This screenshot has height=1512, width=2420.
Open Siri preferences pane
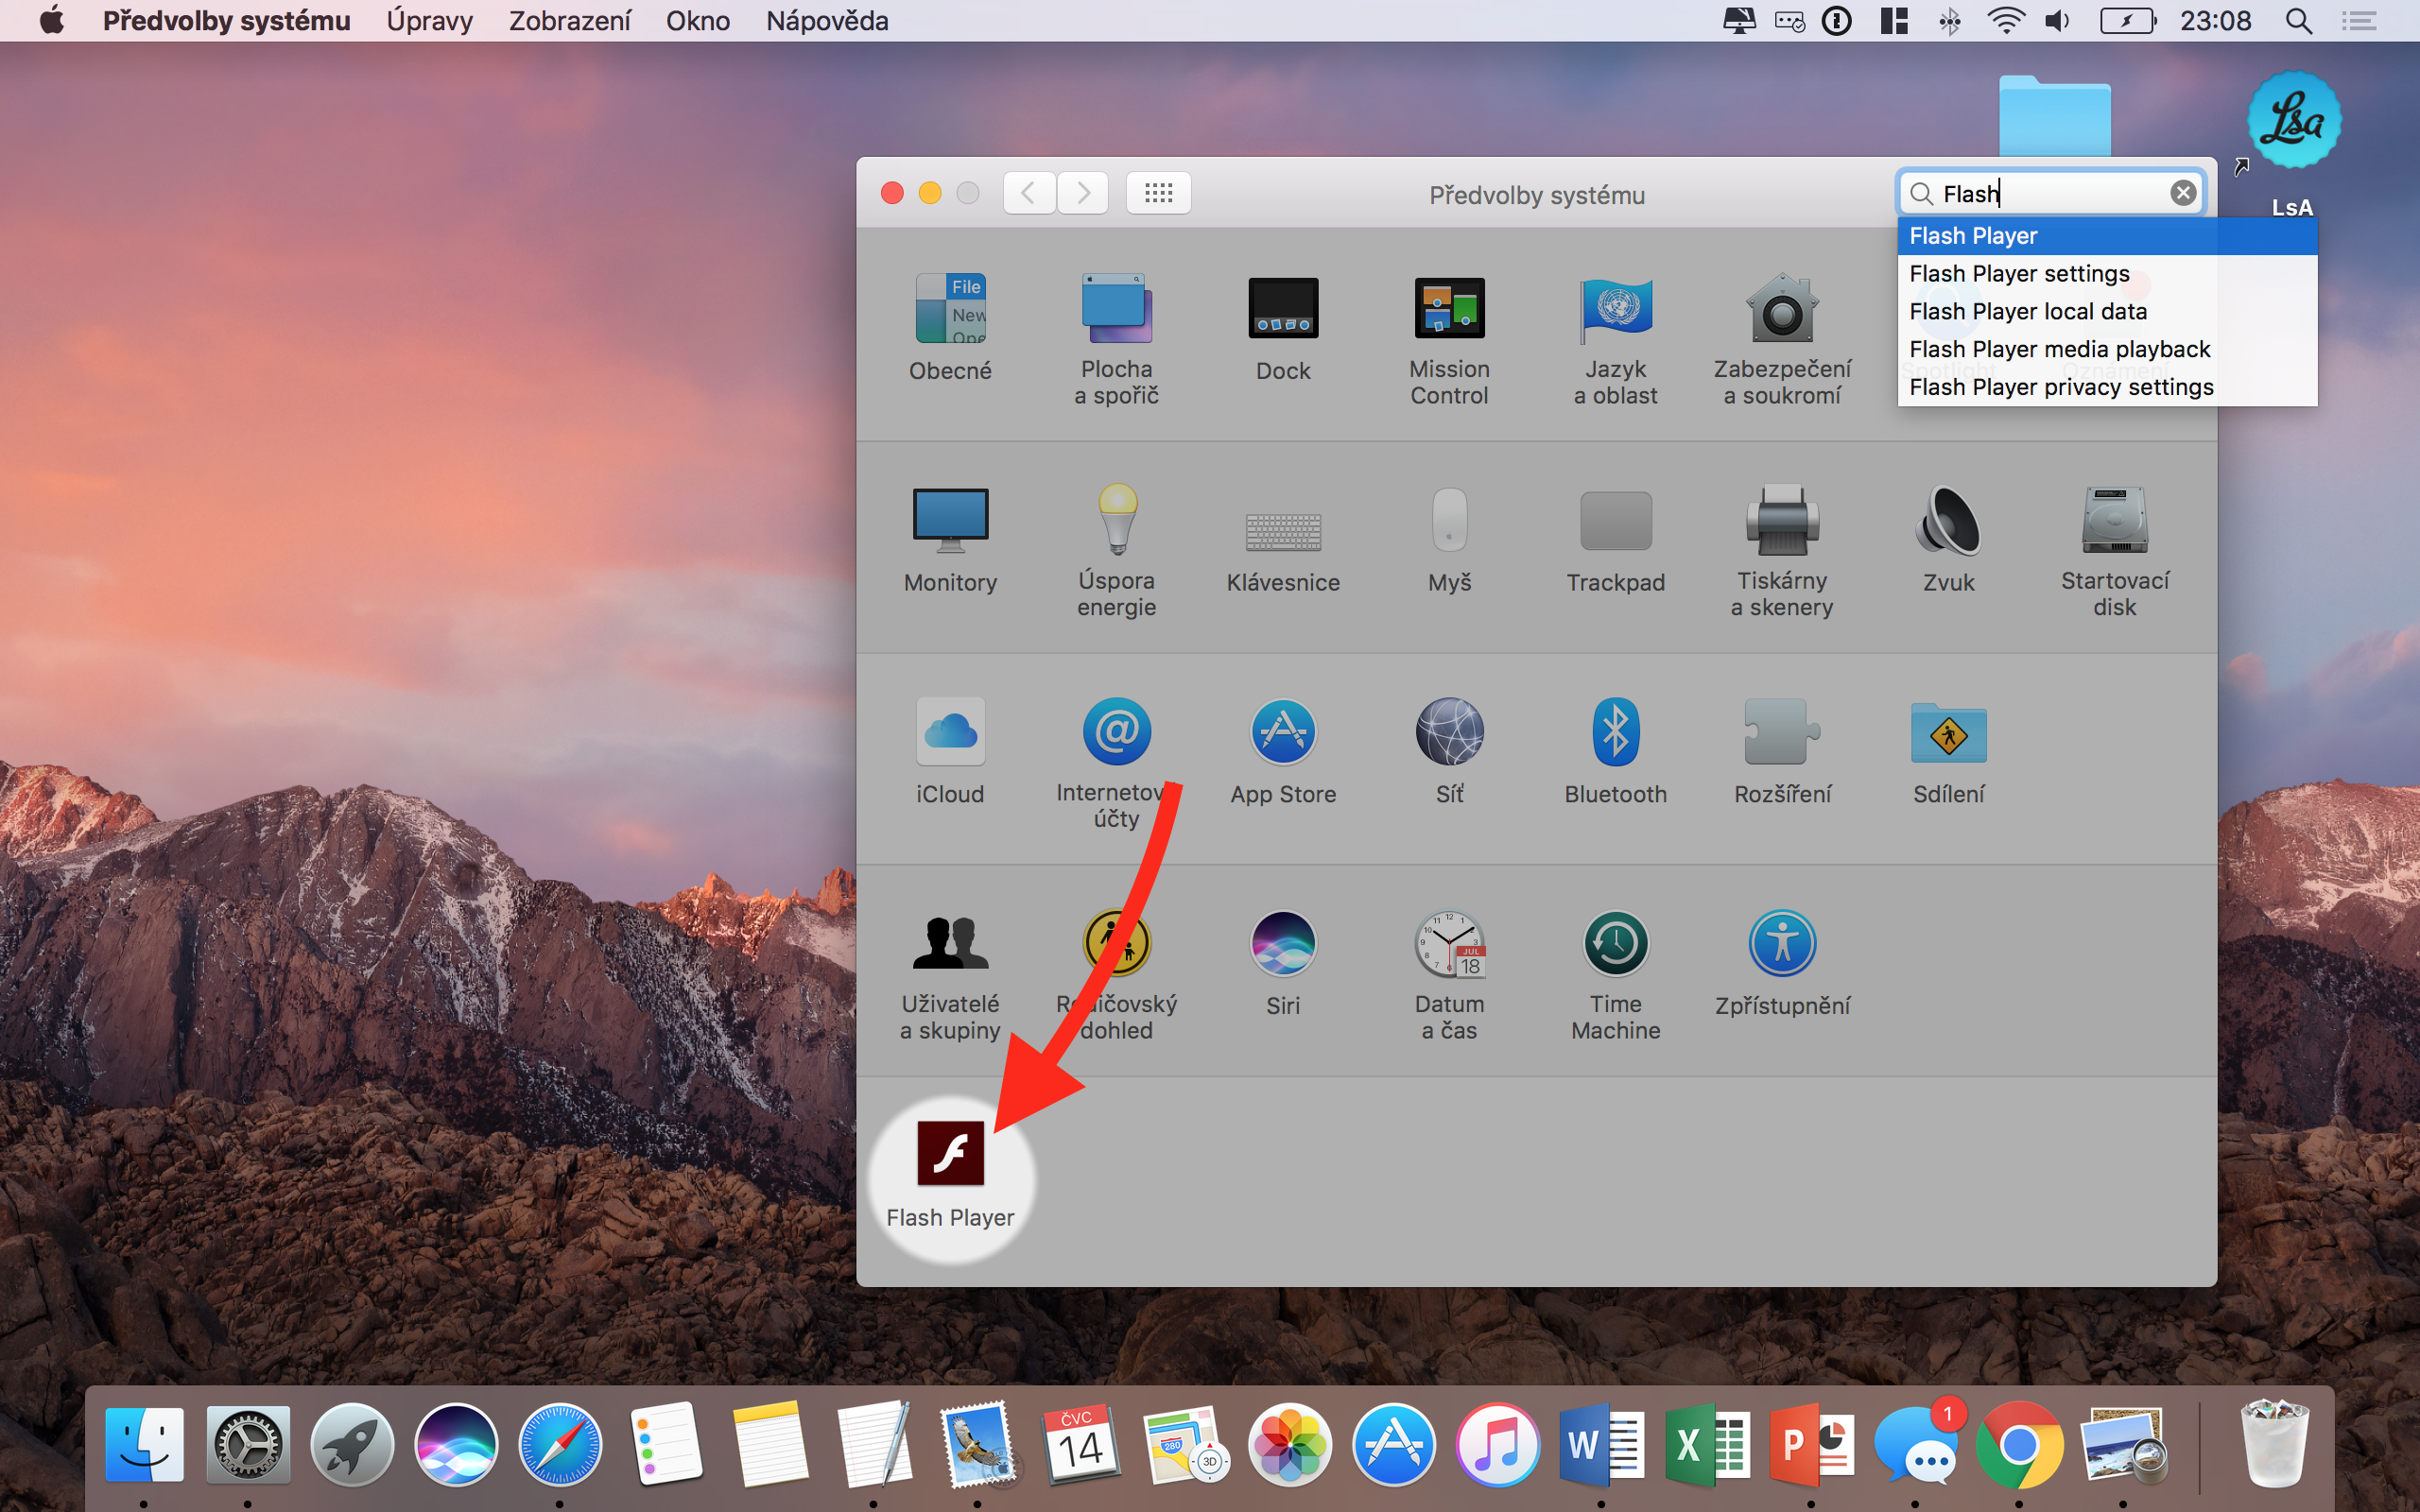(x=1283, y=944)
